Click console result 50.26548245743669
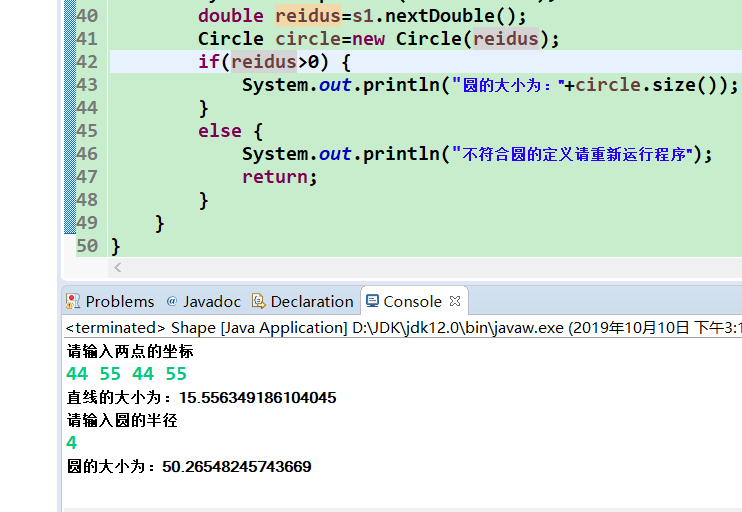This screenshot has height=512, width=742. [237, 467]
